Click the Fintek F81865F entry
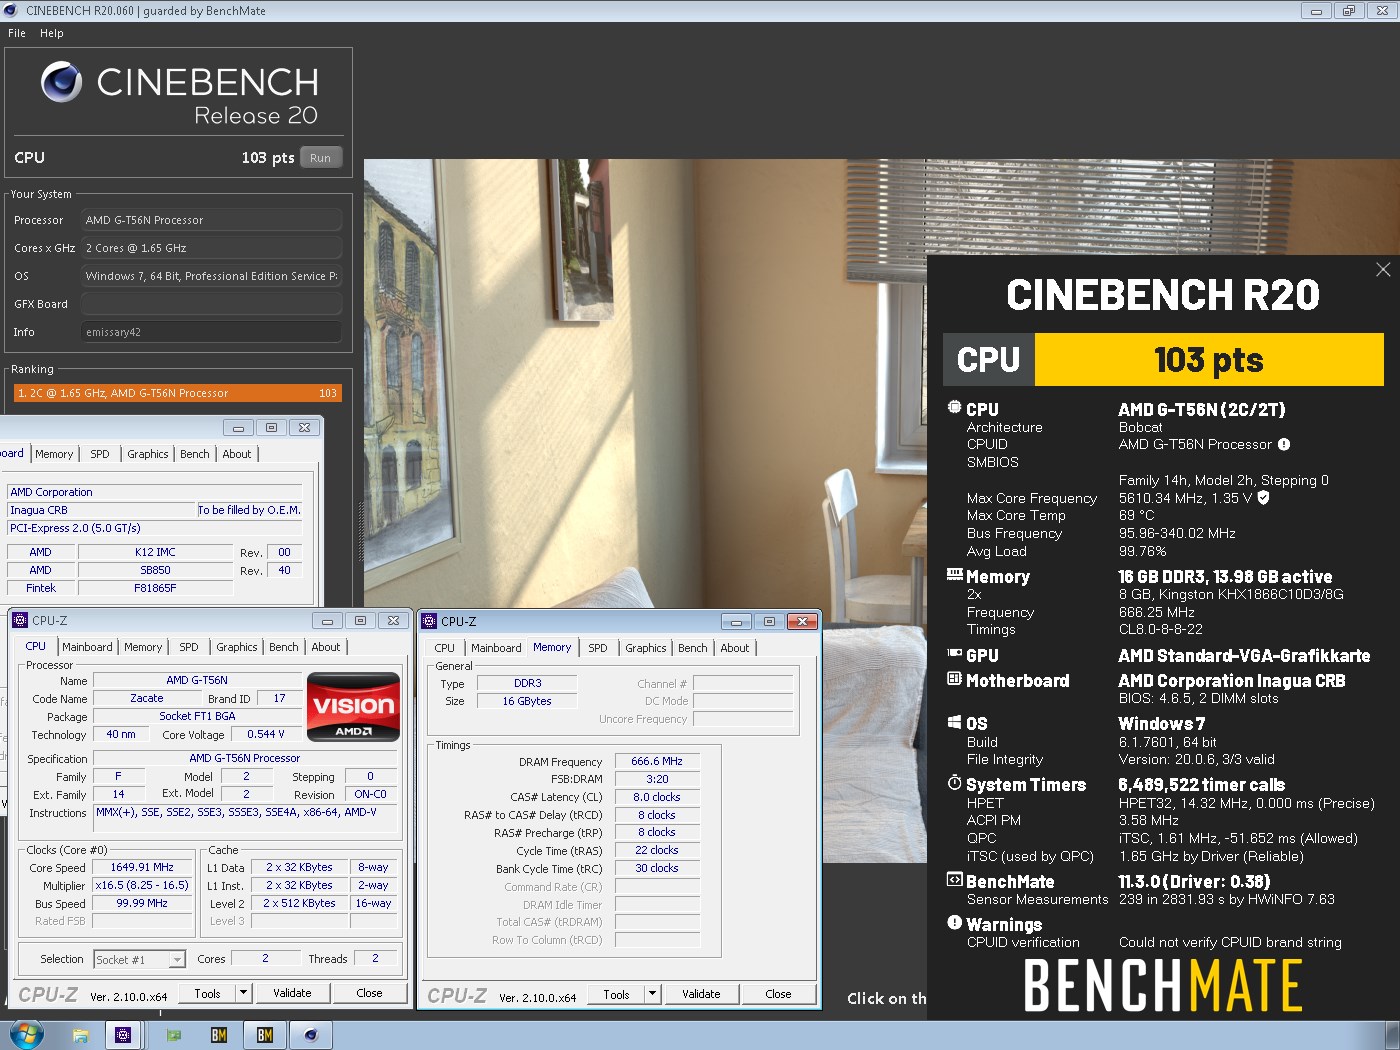Screen dimensions: 1400x1050 (156, 588)
